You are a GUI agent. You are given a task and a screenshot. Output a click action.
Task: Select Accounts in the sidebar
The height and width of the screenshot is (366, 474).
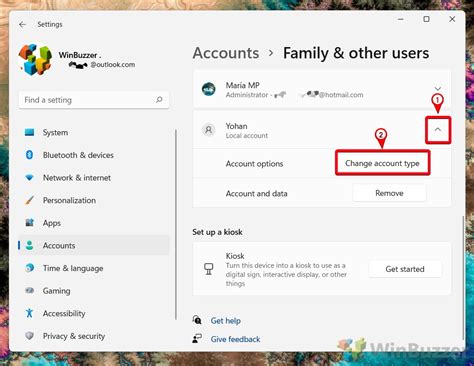coord(94,245)
